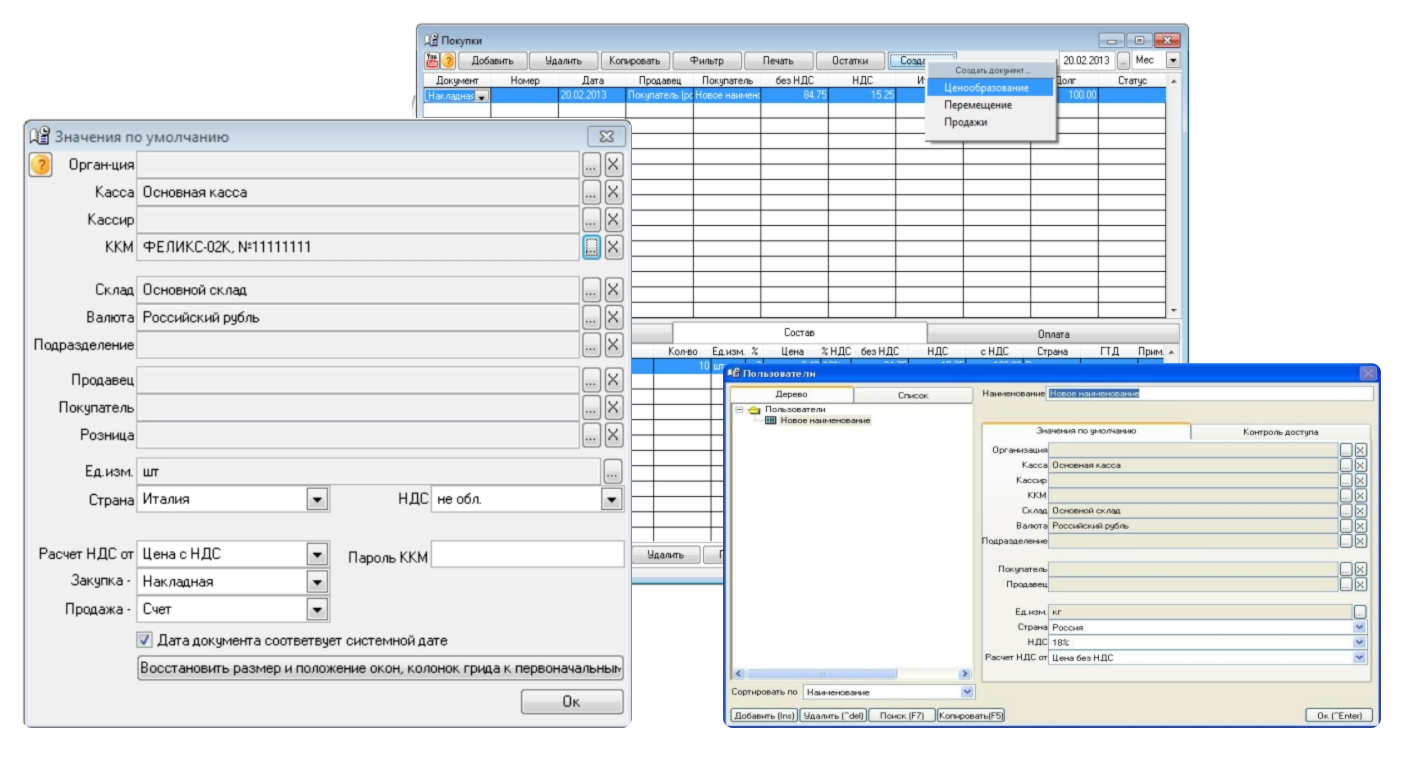
Task: Collapse the Пользователи tree node
Action: [739, 409]
